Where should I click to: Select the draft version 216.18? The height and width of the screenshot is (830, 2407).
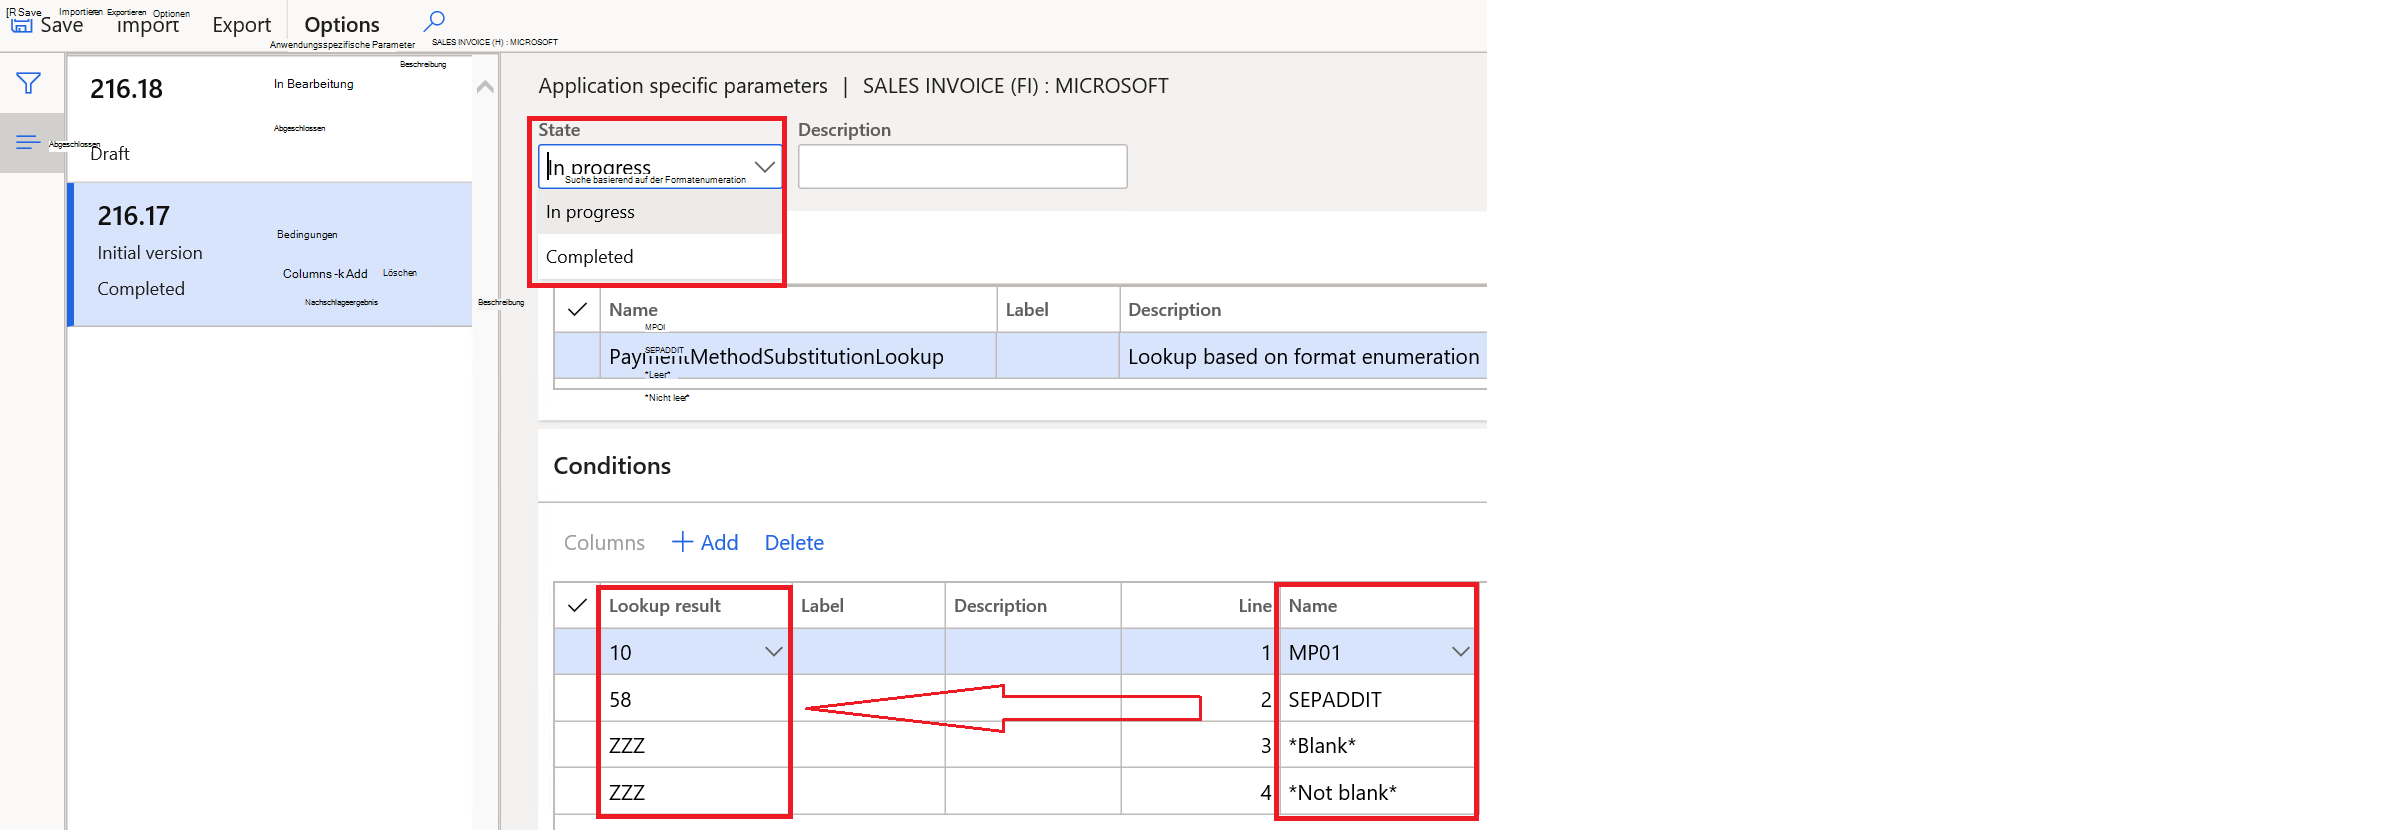pos(270,118)
